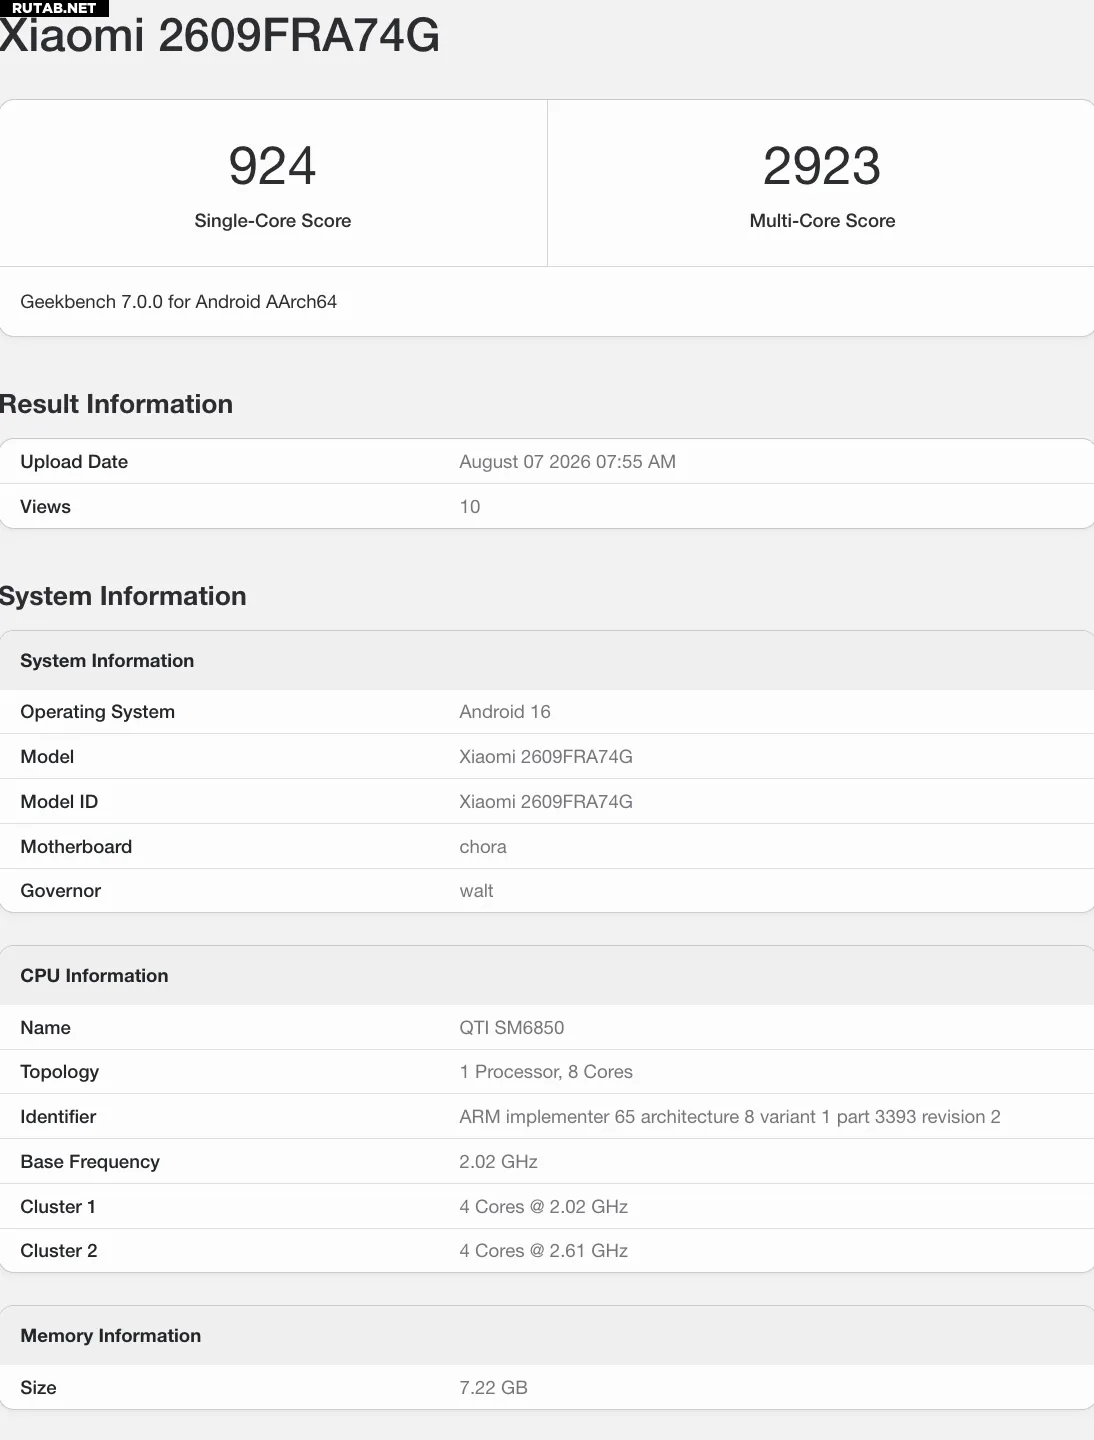The image size is (1094, 1440).
Task: Click the Motherboard label
Action: tap(76, 847)
